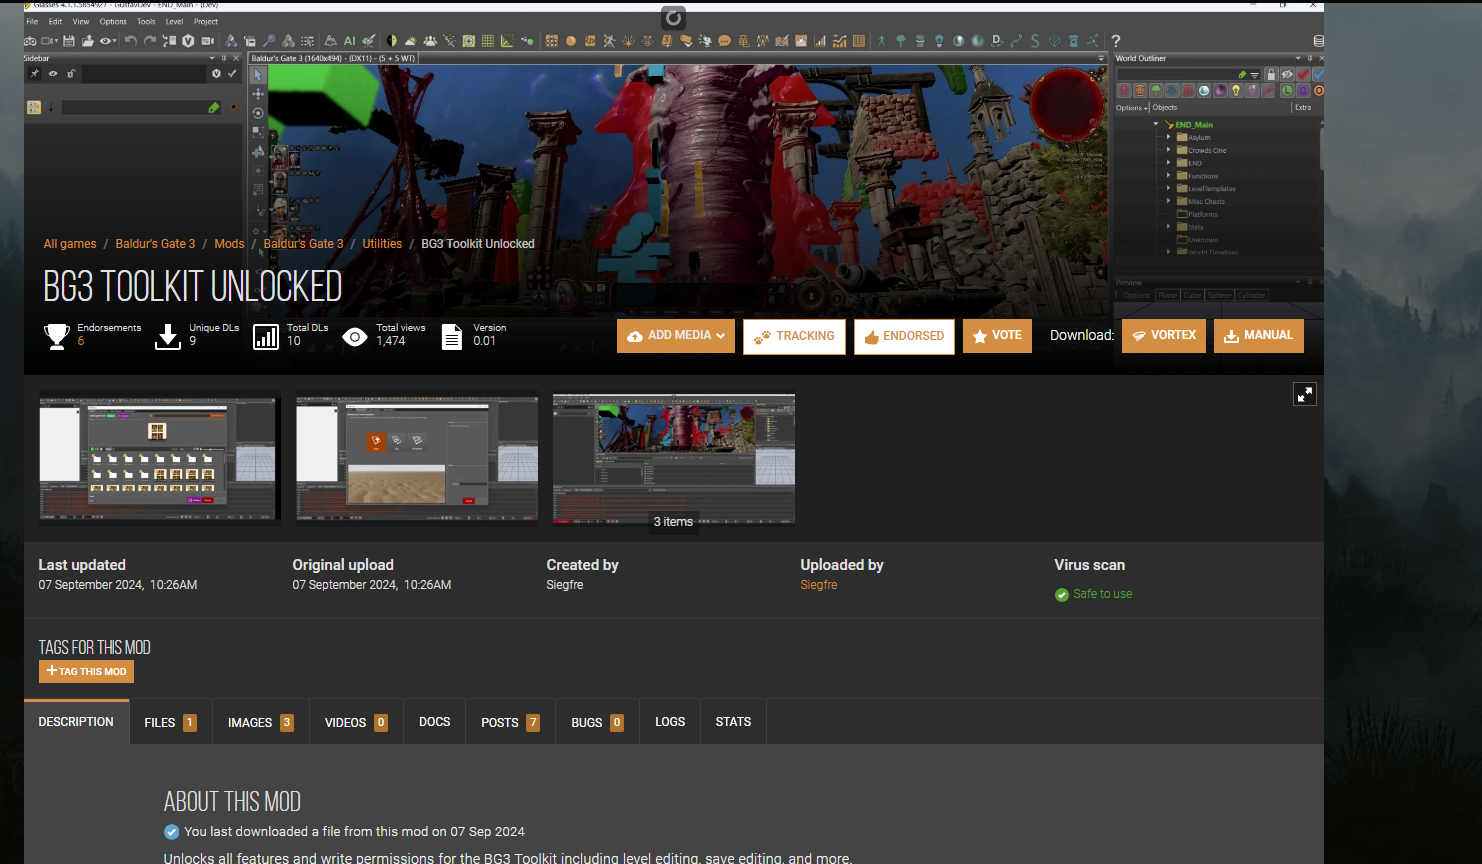This screenshot has width=1482, height=864.
Task: Open the DOCS tab
Action: click(x=434, y=722)
